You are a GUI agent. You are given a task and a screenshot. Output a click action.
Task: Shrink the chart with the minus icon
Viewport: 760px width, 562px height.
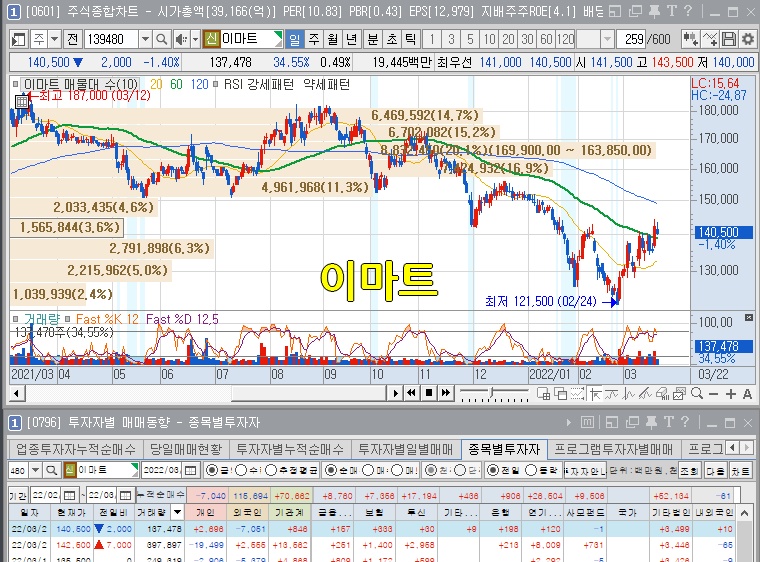(713, 394)
